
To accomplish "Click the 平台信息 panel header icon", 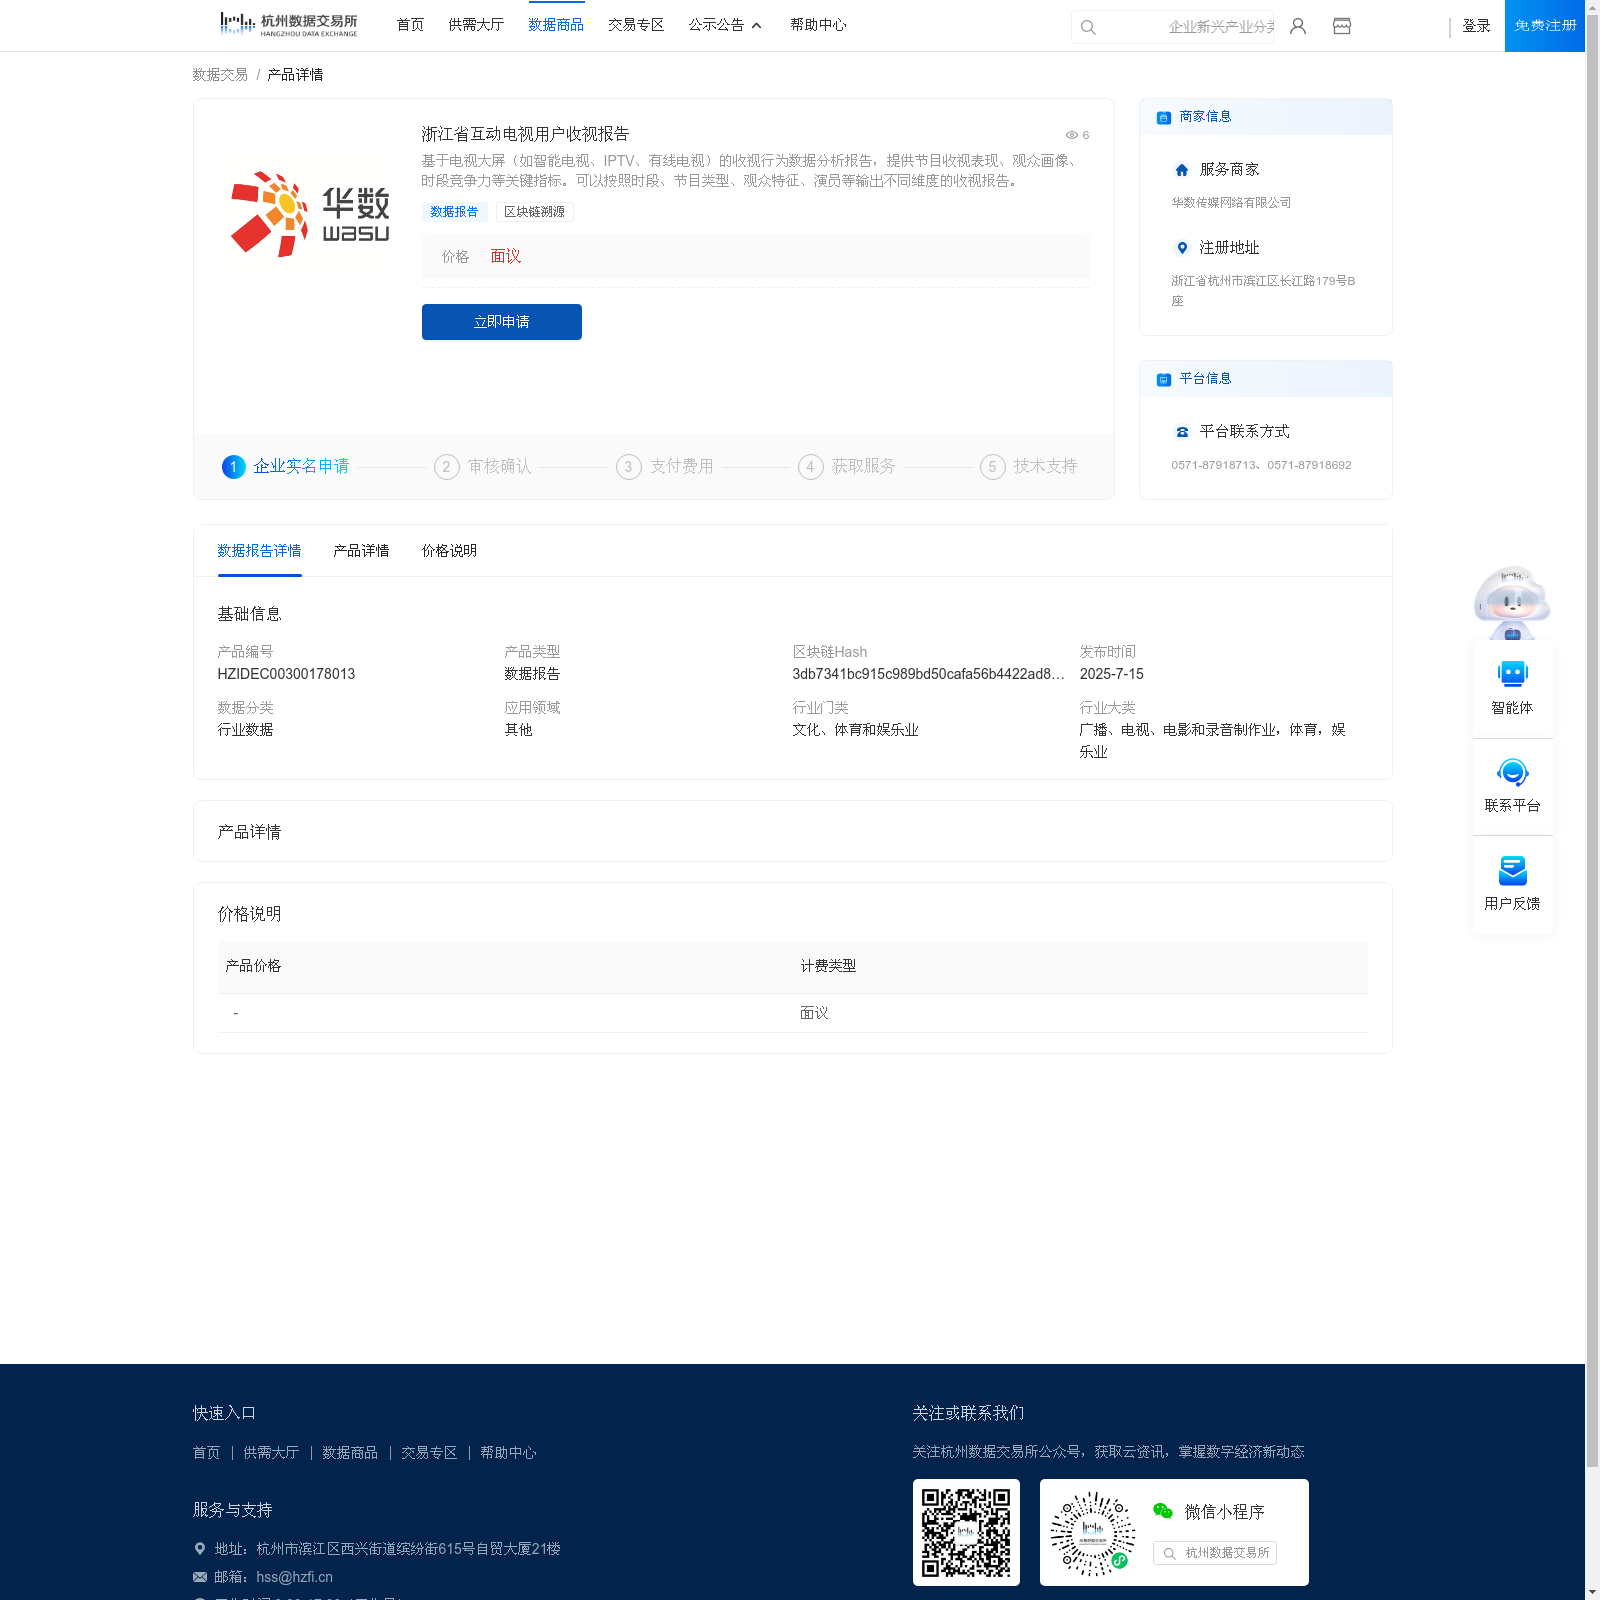I will click(1164, 380).
